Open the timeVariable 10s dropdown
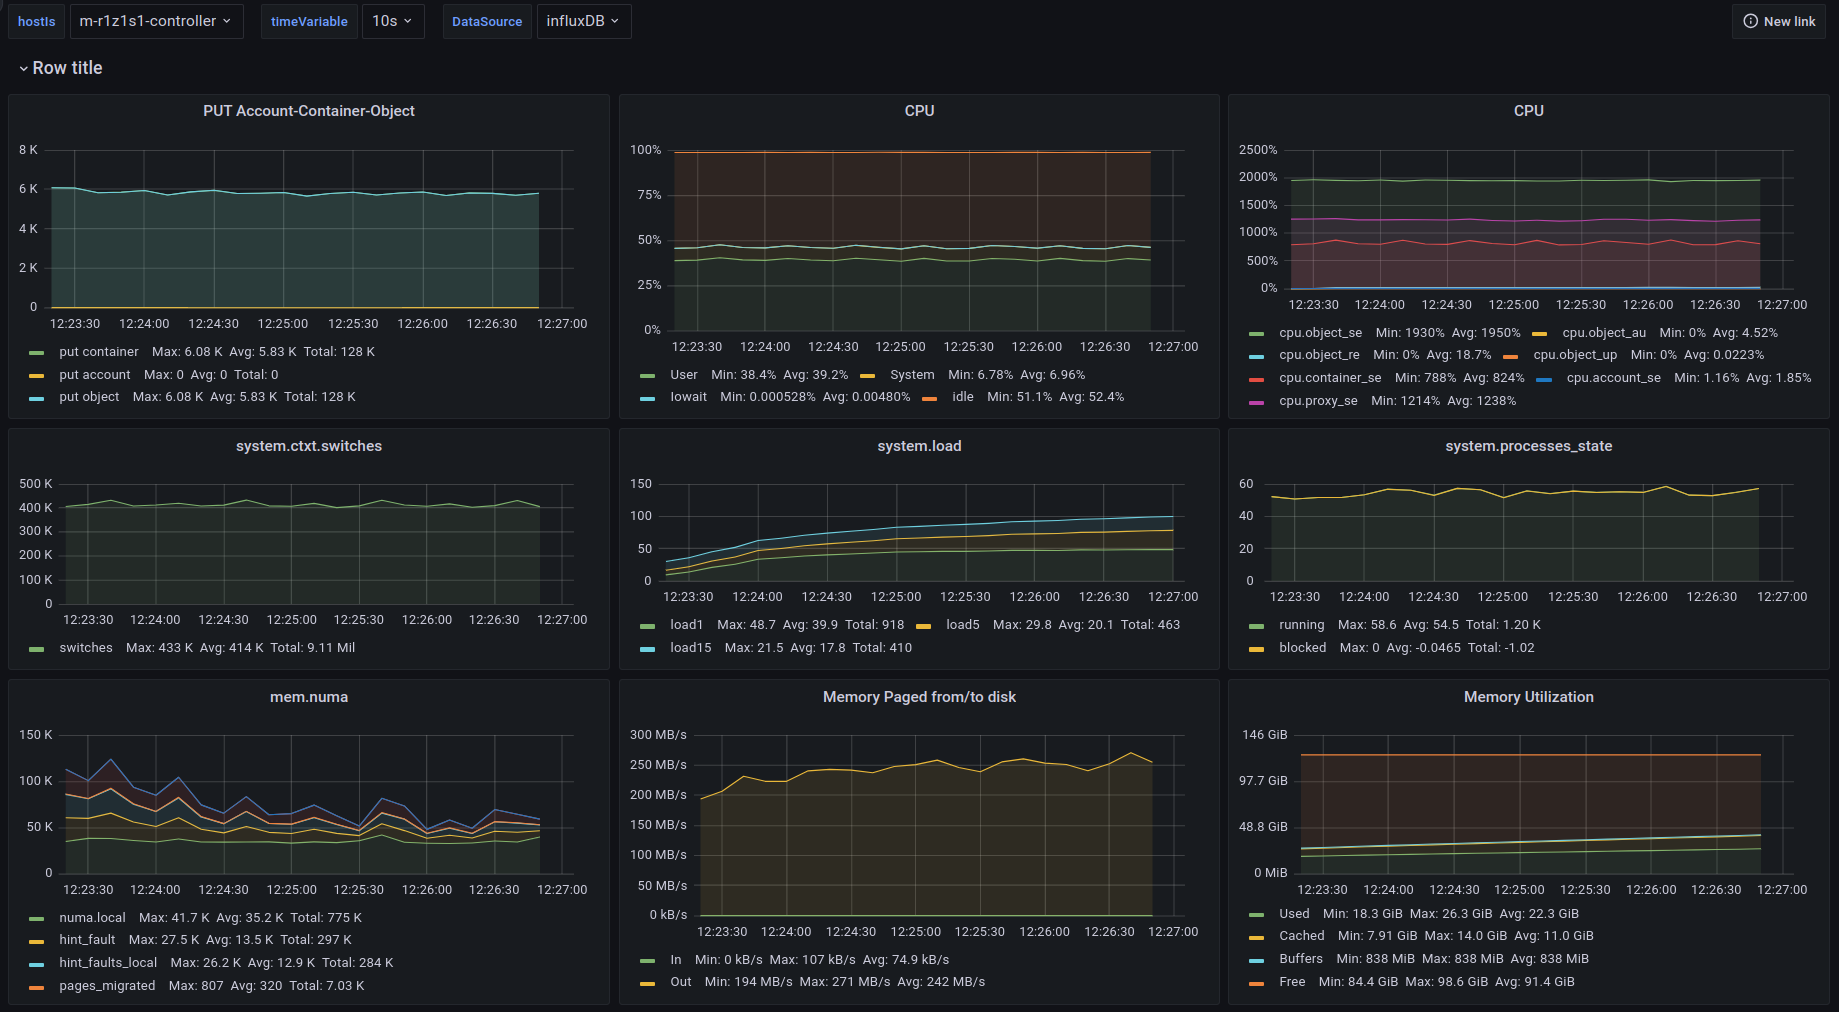Screen dimensions: 1839x1012 point(392,21)
